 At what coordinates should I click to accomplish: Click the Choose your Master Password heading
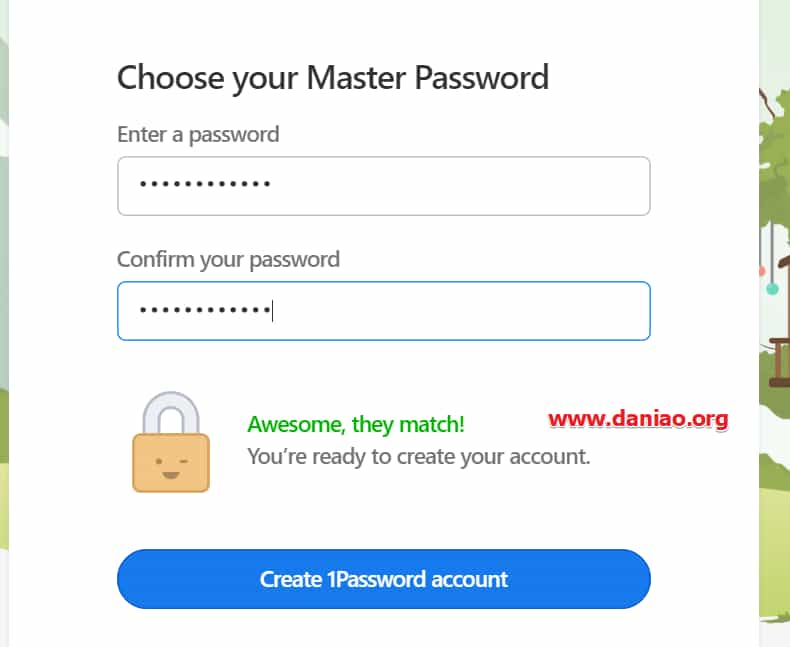pos(333,78)
